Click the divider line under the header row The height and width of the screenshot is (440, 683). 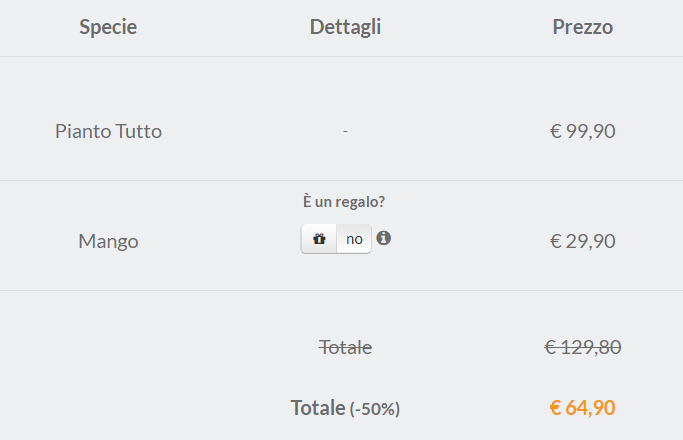point(341,57)
